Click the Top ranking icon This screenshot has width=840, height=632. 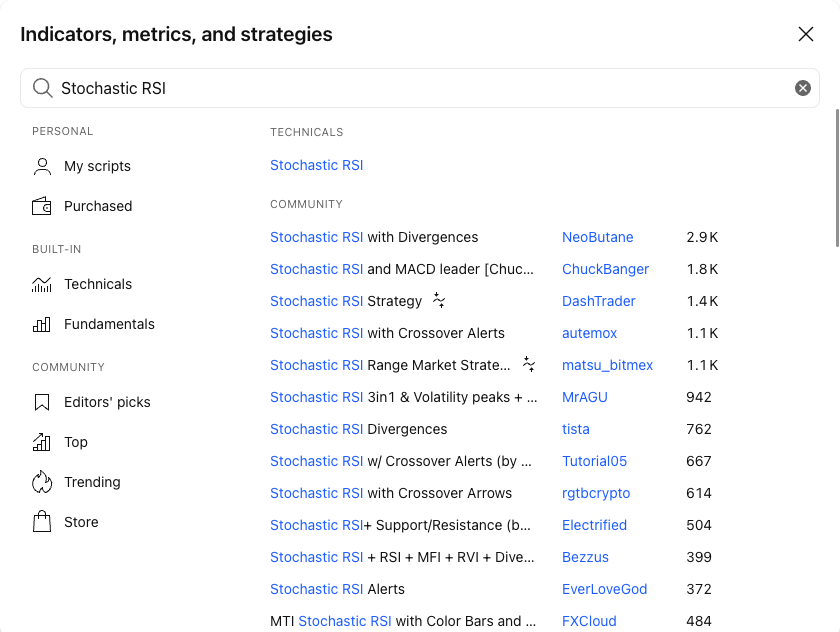click(x=42, y=442)
